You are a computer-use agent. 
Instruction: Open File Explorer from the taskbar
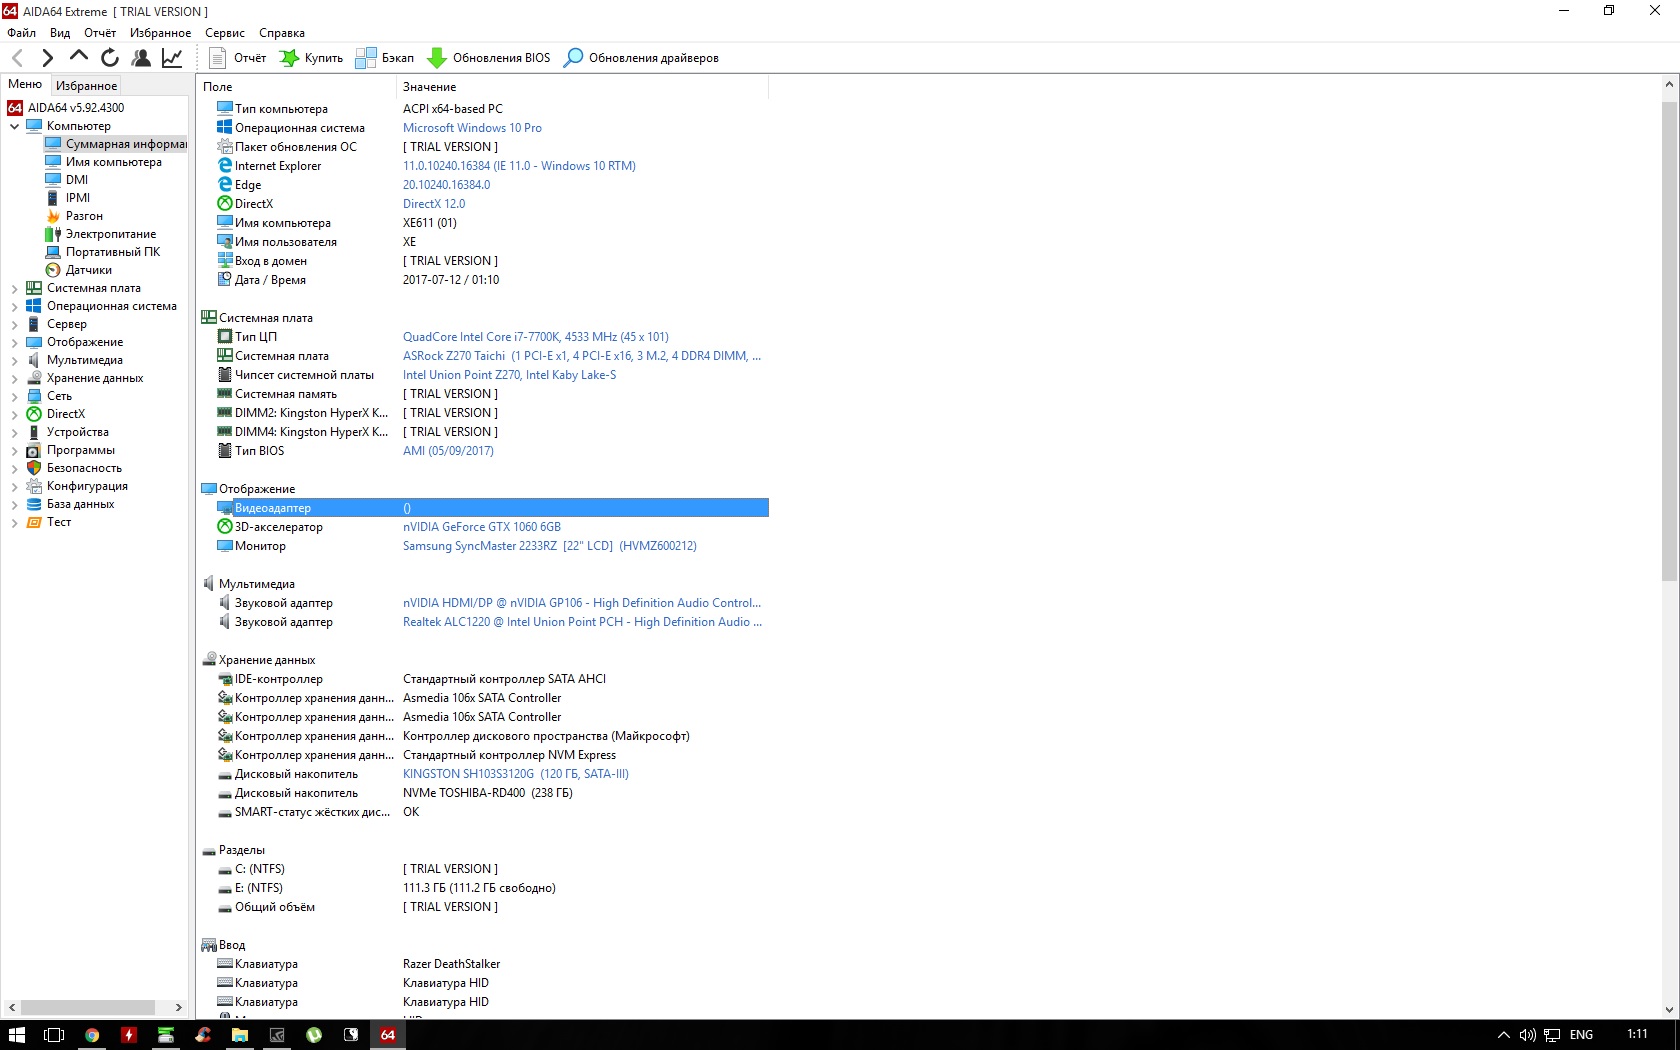pos(240,1035)
